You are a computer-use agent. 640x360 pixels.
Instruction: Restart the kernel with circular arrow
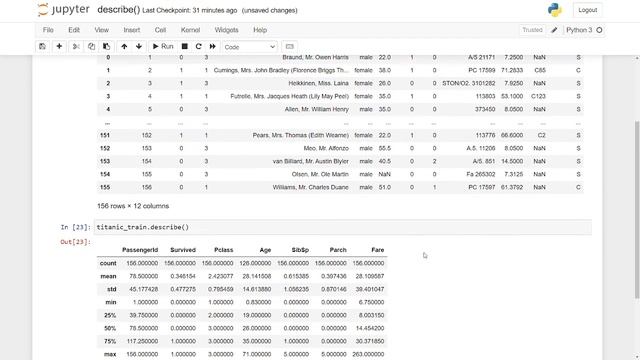[x=198, y=47]
